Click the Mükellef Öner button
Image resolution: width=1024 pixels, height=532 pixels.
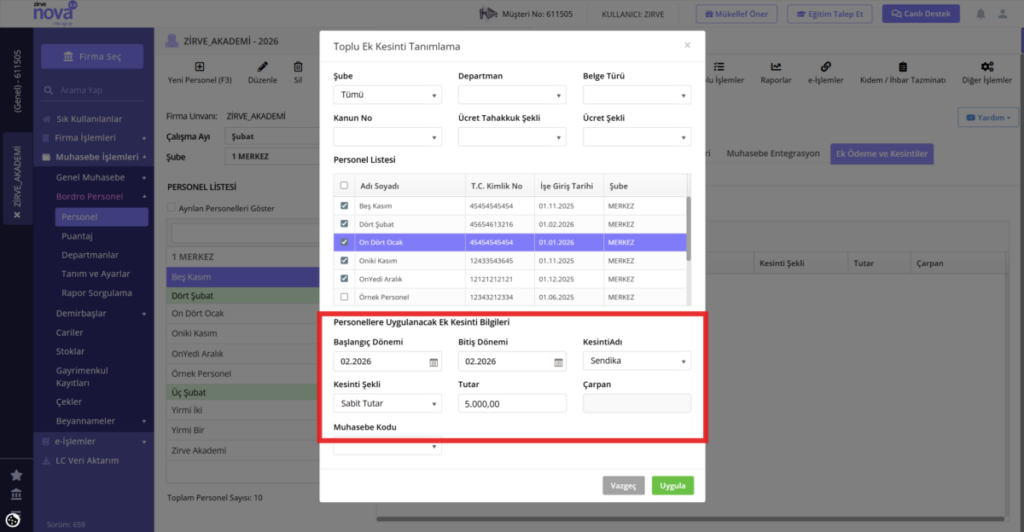[736, 14]
